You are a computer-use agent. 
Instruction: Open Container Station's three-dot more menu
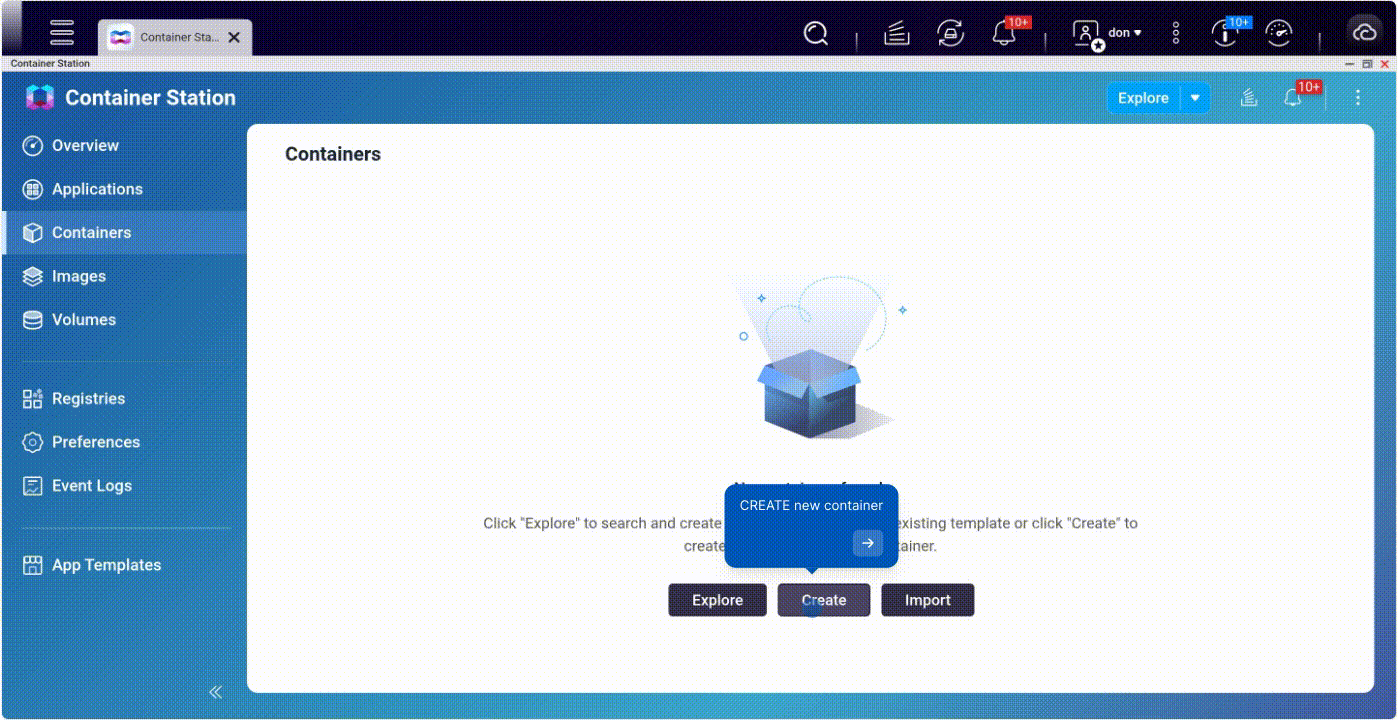point(1358,98)
